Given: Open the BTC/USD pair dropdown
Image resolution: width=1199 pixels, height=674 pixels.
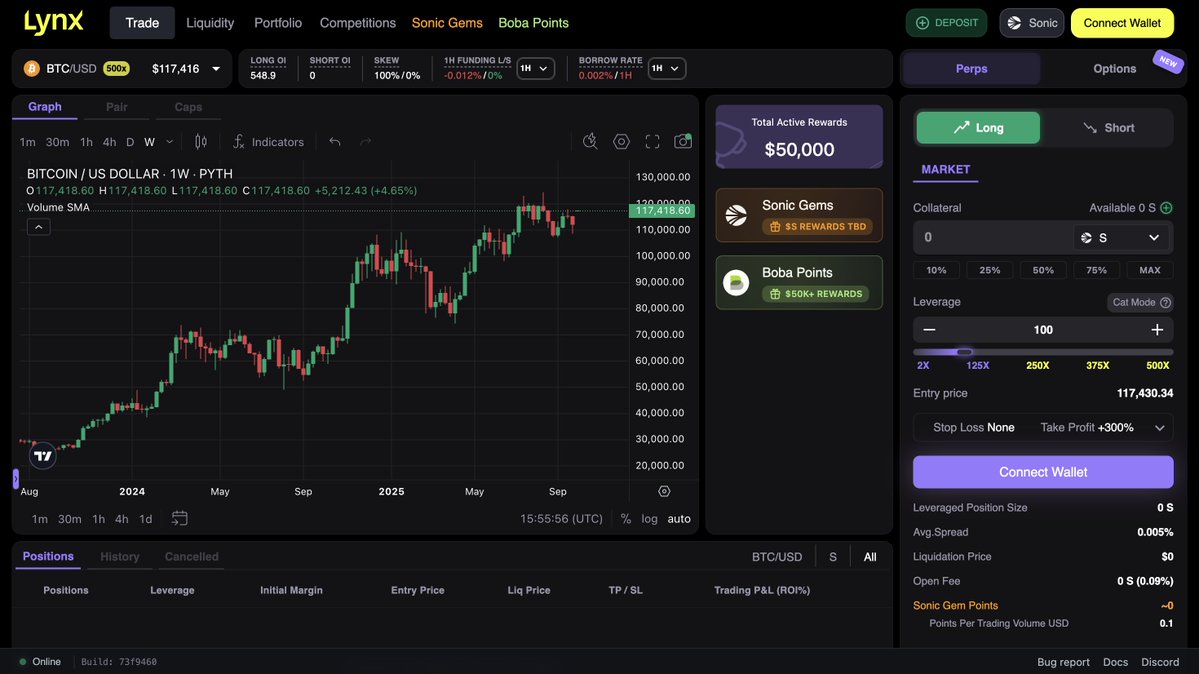Looking at the screenshot, I should pyautogui.click(x=122, y=69).
